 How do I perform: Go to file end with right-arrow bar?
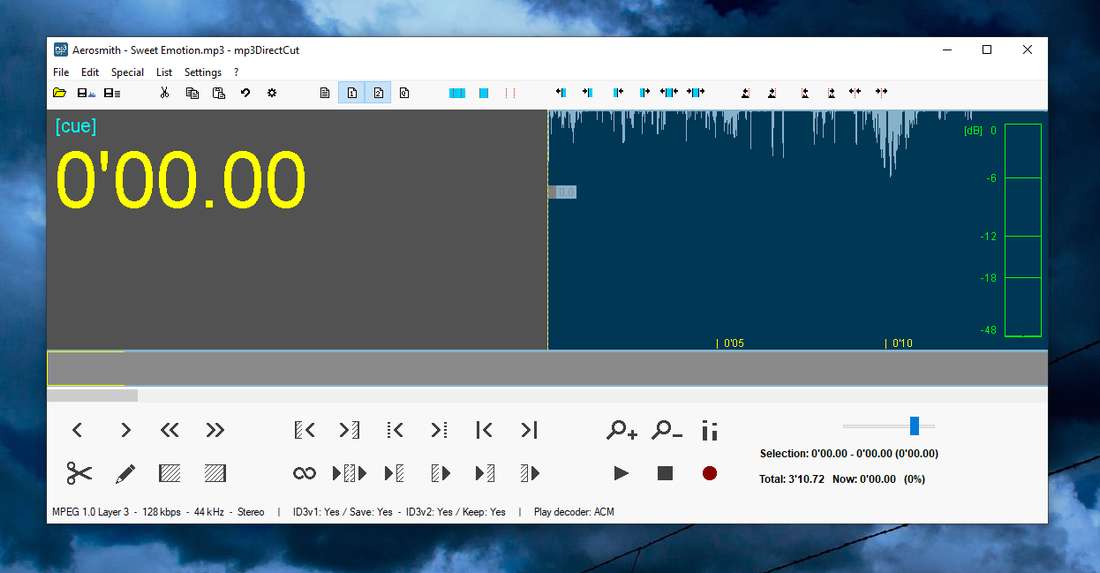click(529, 430)
